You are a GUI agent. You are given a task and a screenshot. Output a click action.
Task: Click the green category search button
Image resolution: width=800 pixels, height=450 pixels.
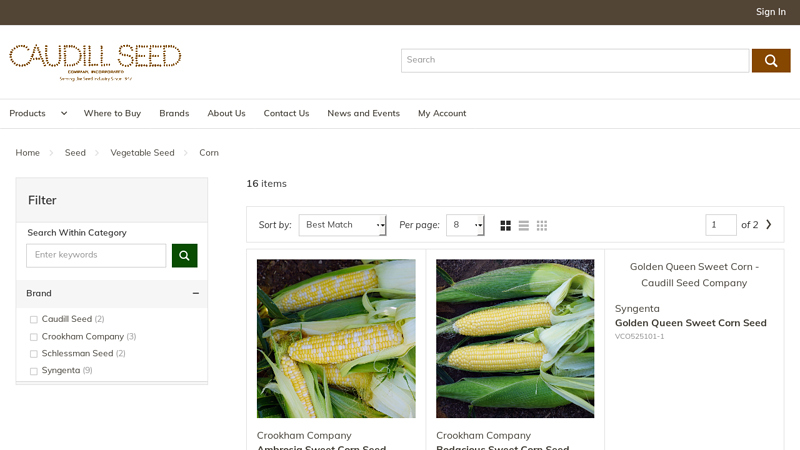(x=185, y=256)
